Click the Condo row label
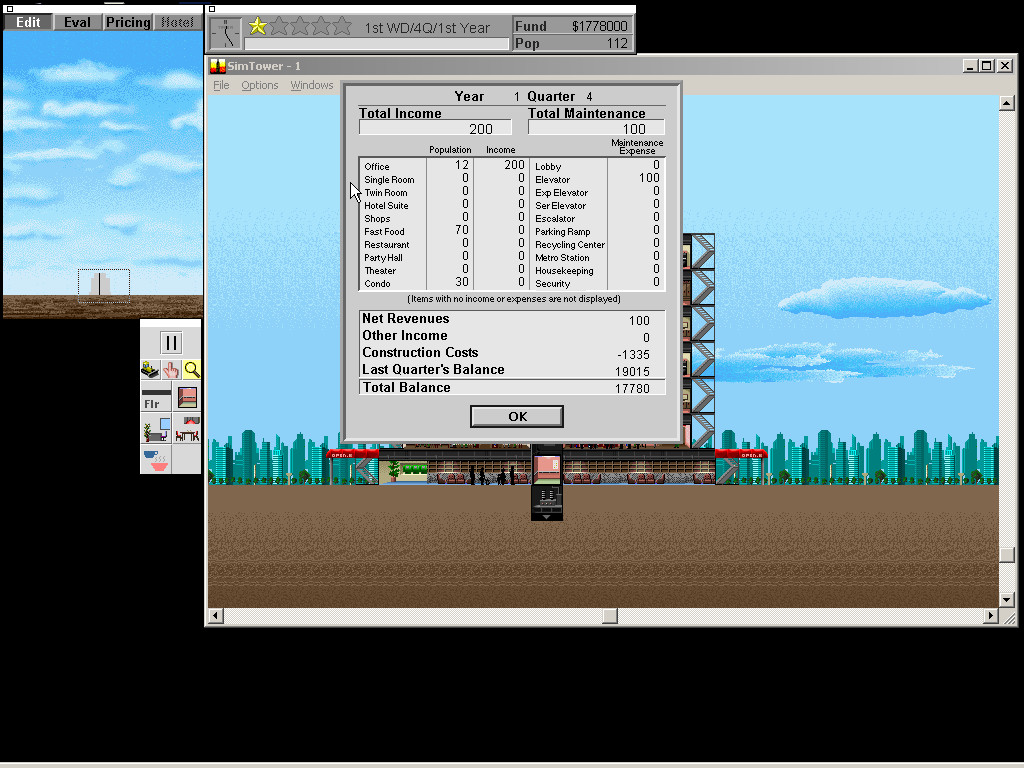This screenshot has height=768, width=1024. click(377, 284)
